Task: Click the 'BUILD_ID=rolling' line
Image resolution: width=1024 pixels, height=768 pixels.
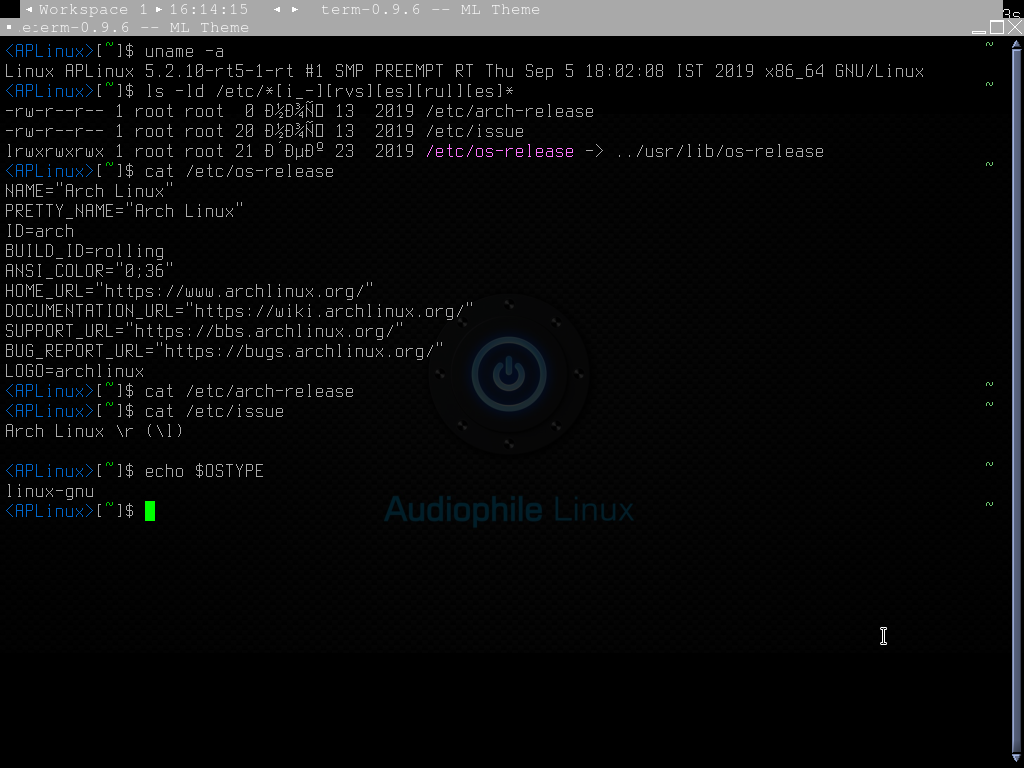Action: [84, 251]
